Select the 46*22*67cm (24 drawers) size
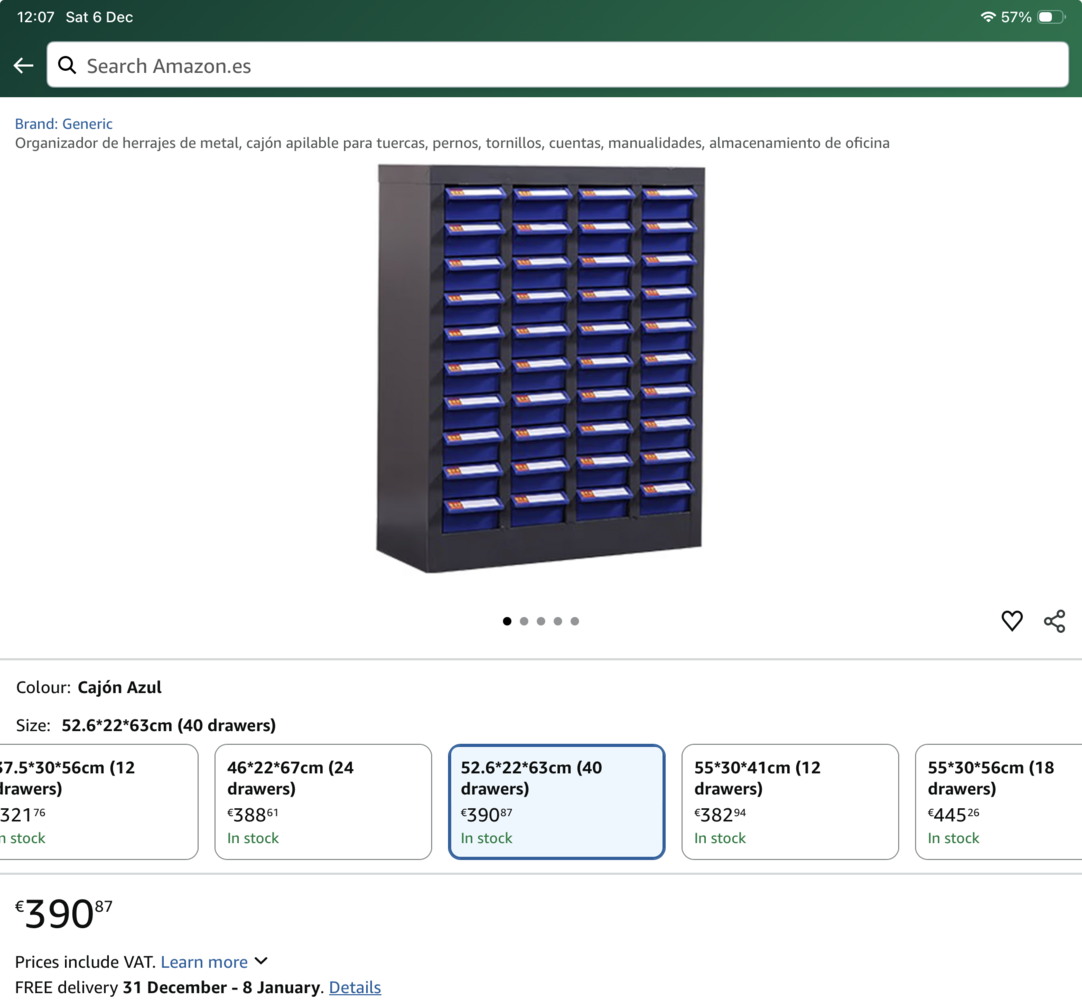Image resolution: width=1082 pixels, height=1000 pixels. pos(323,801)
